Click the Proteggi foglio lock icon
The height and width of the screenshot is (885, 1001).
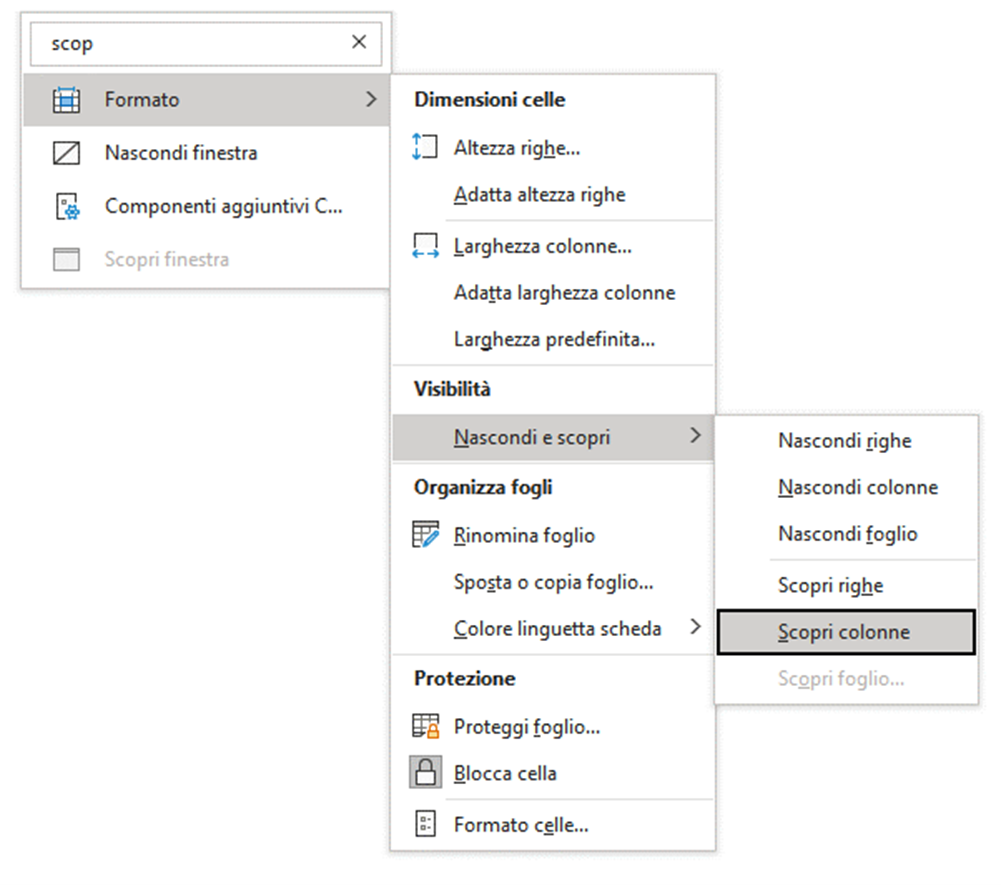425,726
